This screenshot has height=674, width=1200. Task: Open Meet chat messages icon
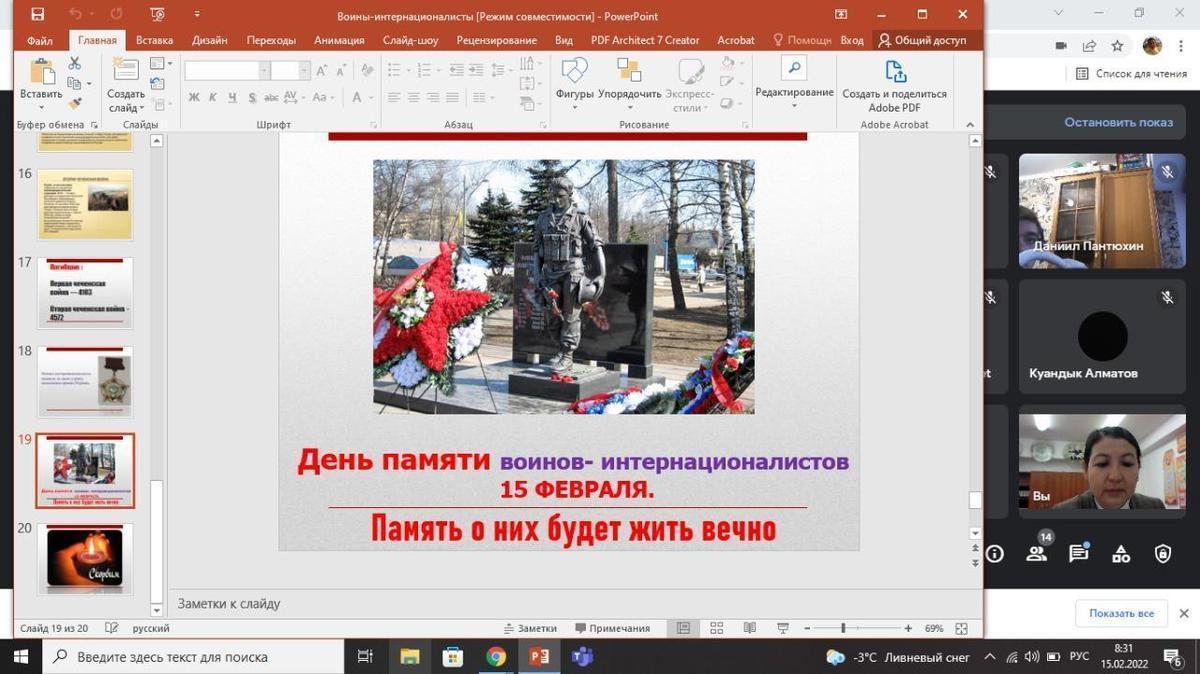[x=1078, y=553]
